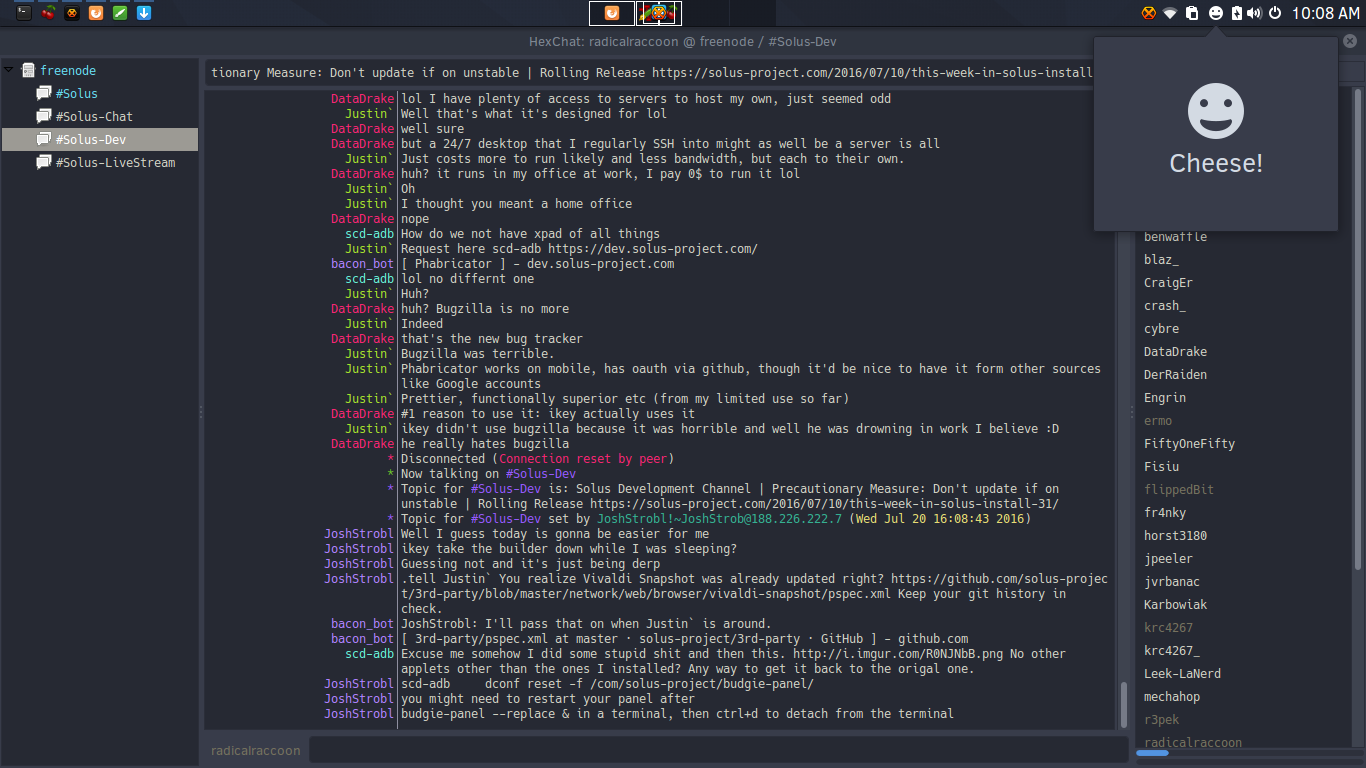Click the large smiley in the Cheese popup
This screenshot has height=768, width=1366.
click(1216, 111)
